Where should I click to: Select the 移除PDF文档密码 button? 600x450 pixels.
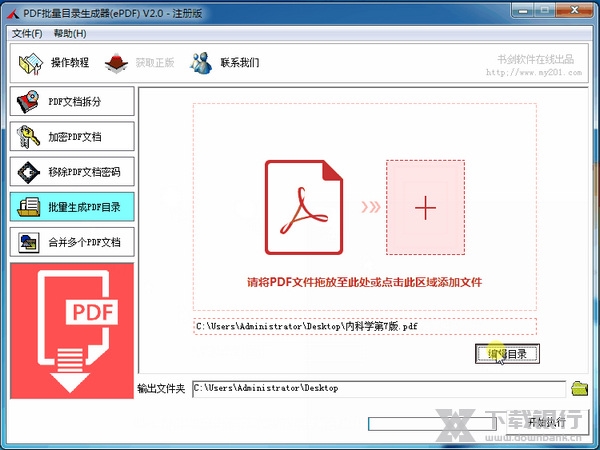pos(72,172)
